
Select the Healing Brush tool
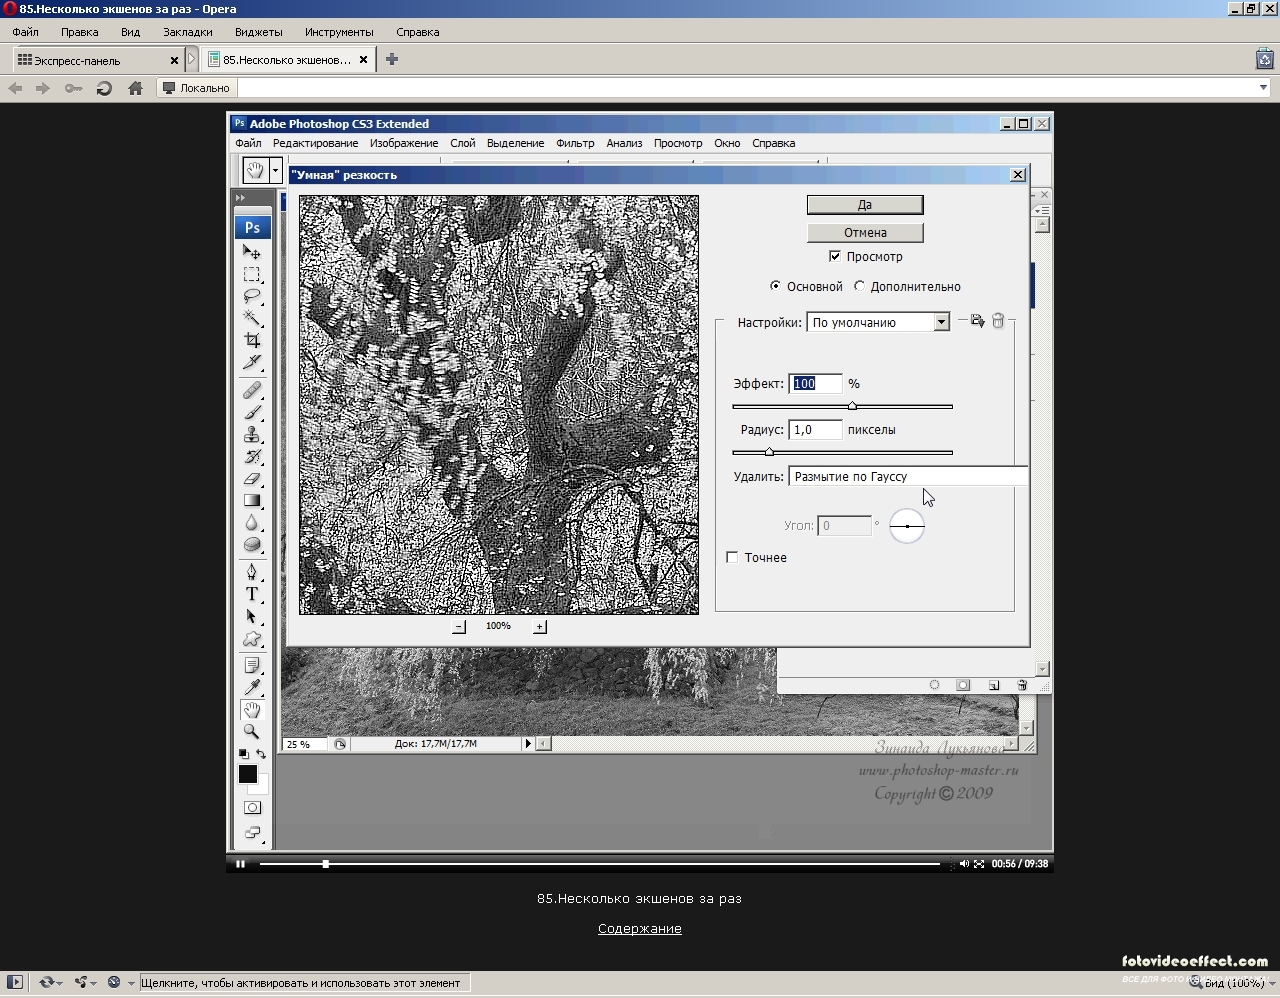pyautogui.click(x=252, y=390)
